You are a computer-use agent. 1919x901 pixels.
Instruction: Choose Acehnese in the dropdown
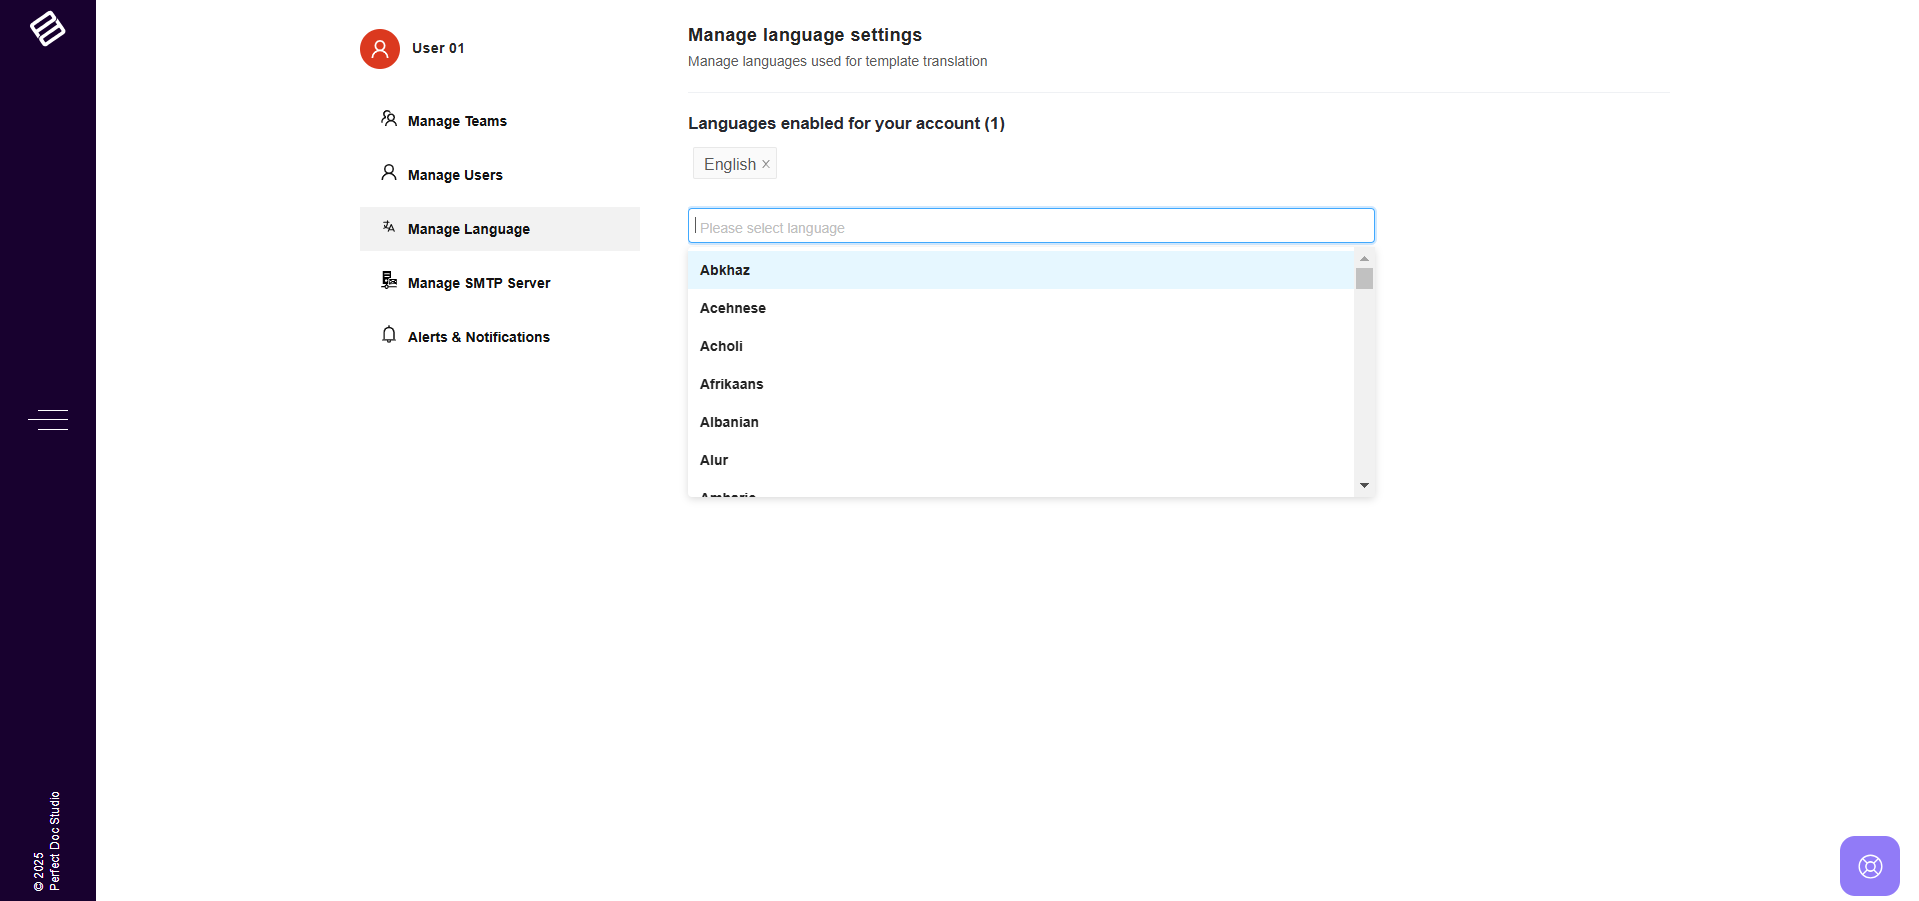[733, 308]
